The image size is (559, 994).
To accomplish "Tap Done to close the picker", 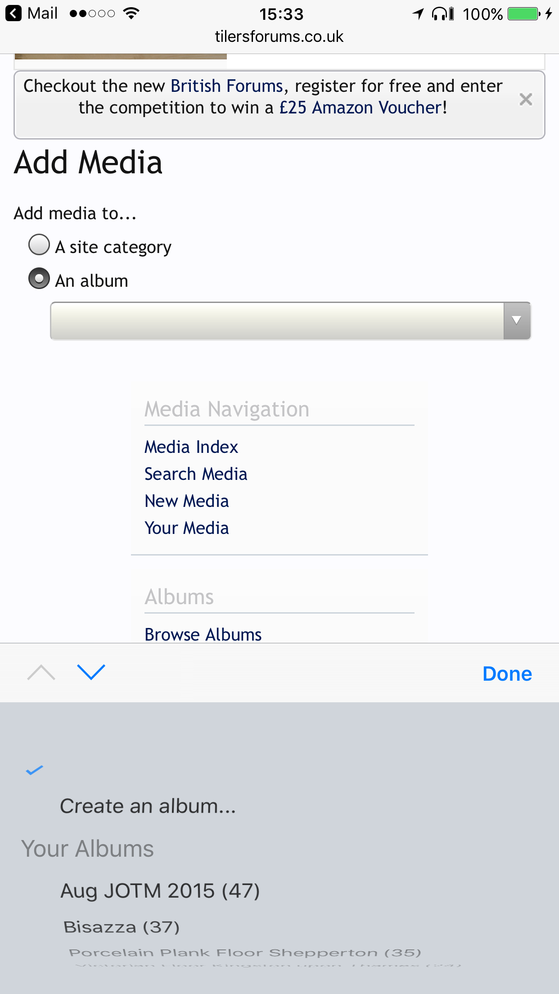I will tap(507, 673).
